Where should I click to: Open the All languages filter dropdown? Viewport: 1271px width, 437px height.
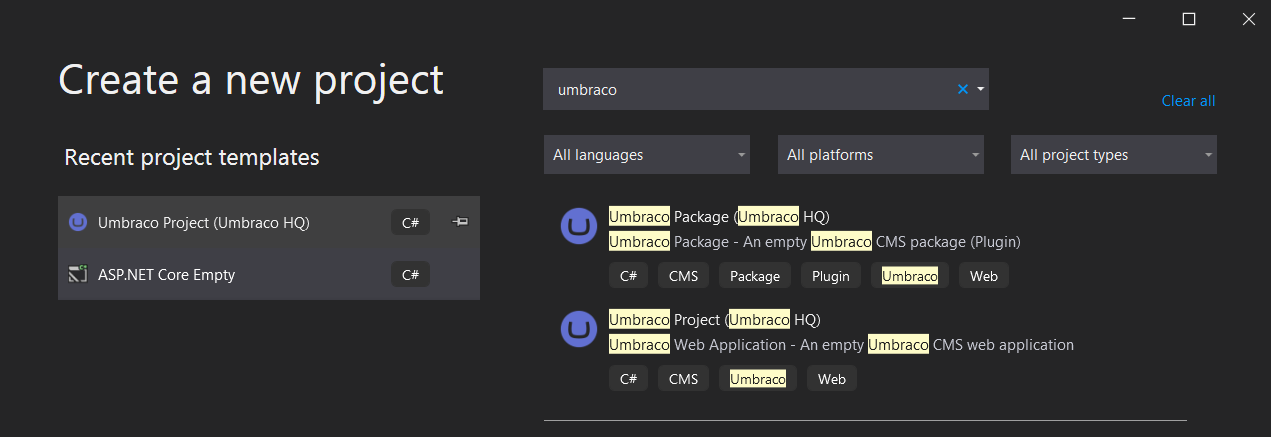(x=647, y=155)
